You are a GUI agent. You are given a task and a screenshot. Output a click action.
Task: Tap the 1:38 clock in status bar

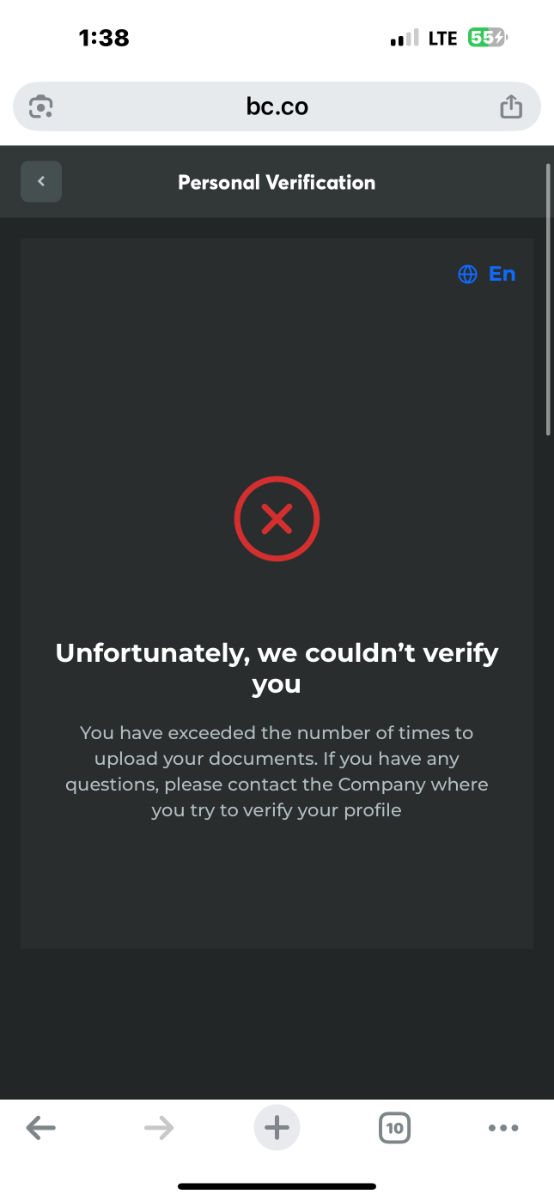pos(104,38)
